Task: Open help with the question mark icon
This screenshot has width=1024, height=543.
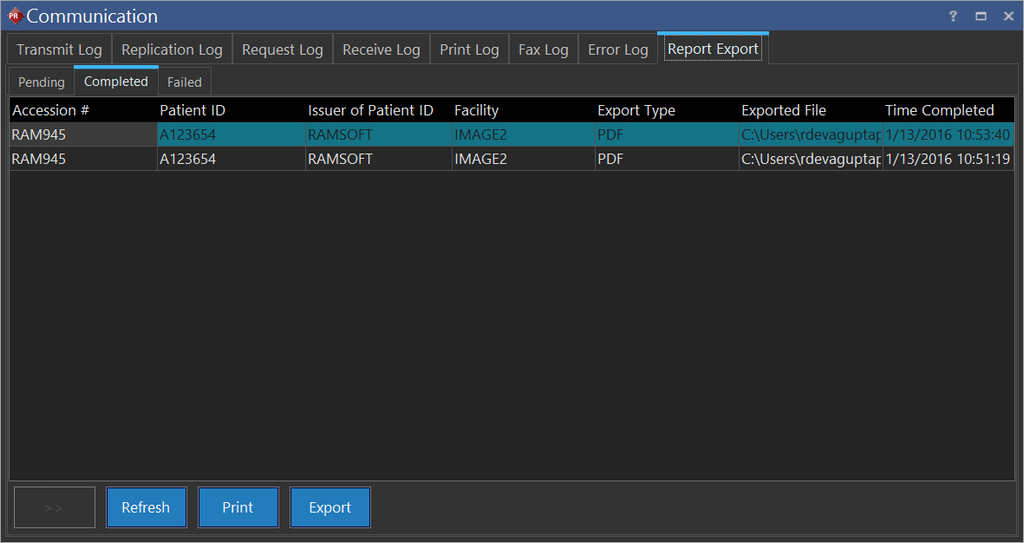Action: 953,17
